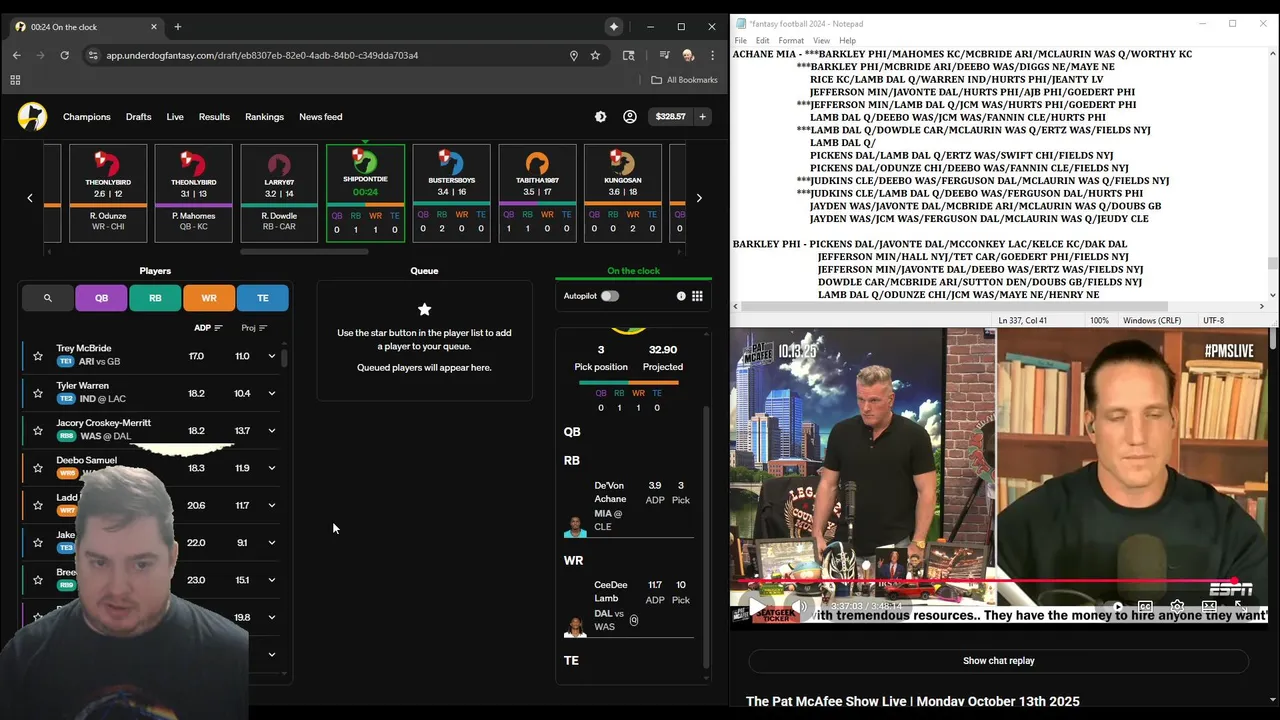Click the draft info icon beside Autopilot
1280x720 pixels.
coord(681,296)
